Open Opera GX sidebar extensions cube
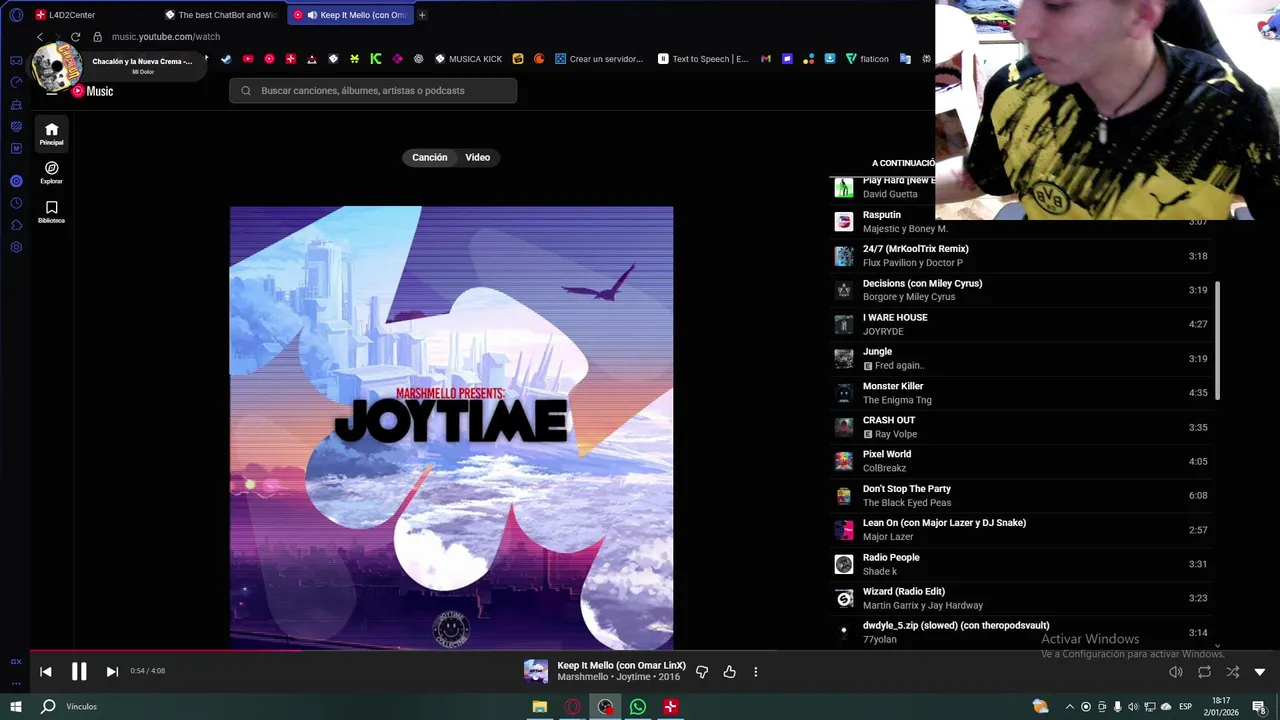The image size is (1280, 720). coord(16,225)
